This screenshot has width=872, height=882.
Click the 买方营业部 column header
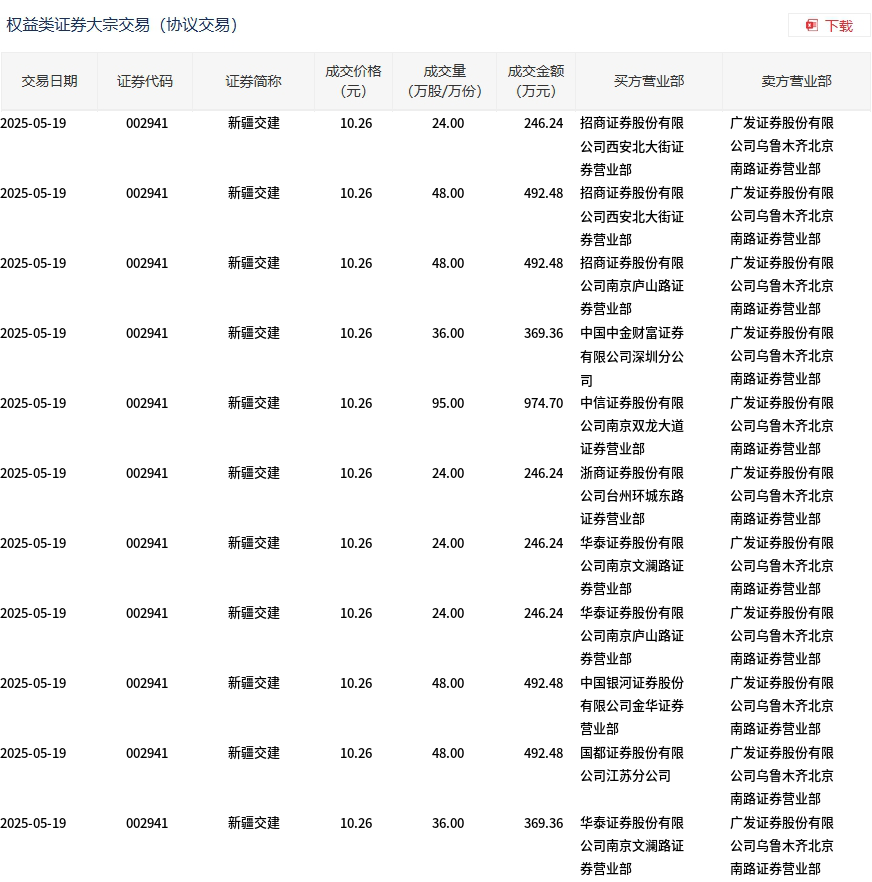tap(649, 81)
